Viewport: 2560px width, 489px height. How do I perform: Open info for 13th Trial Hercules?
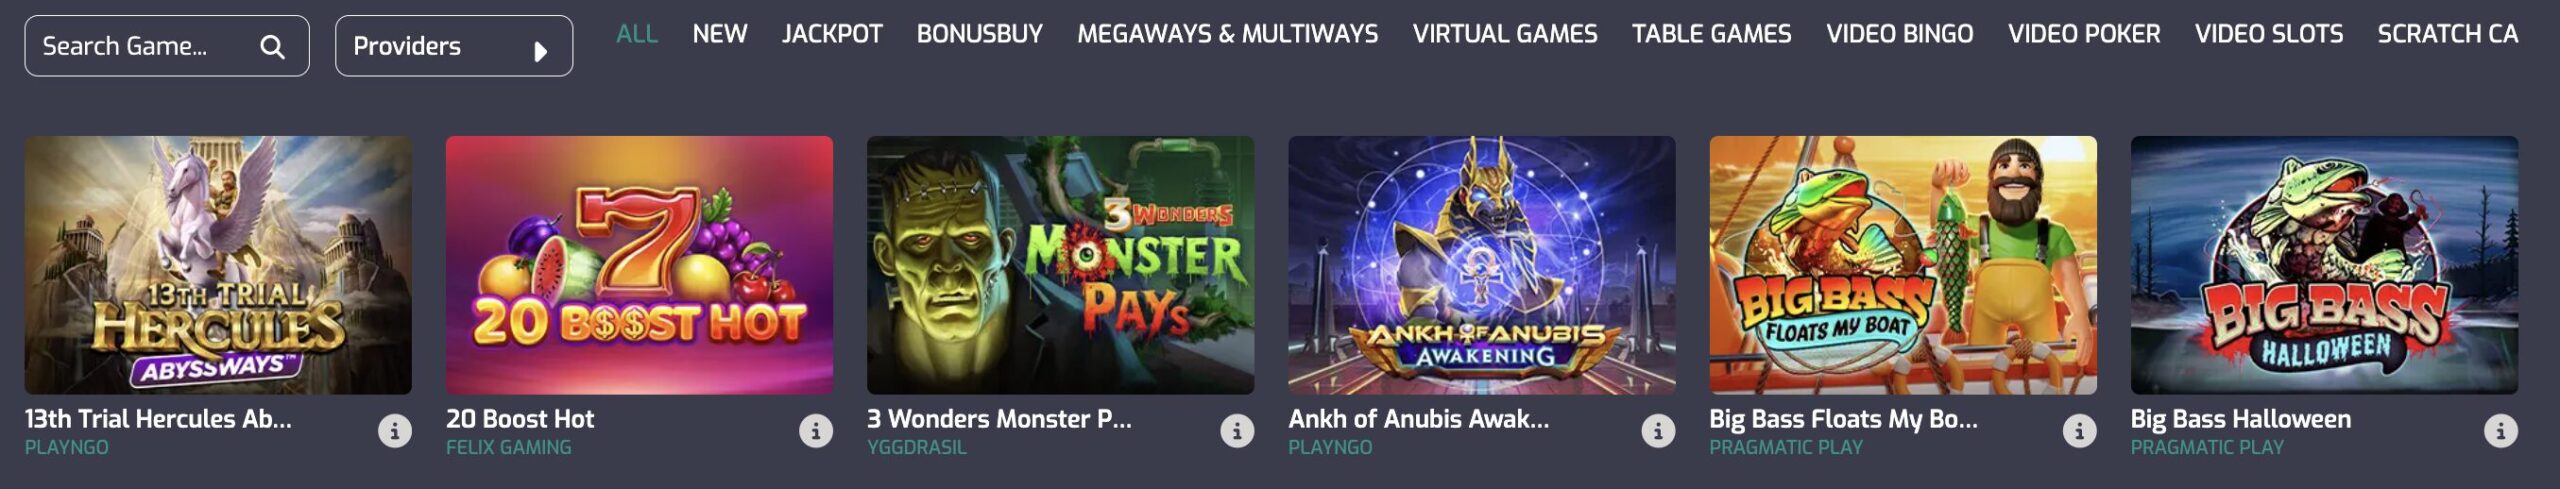point(394,431)
